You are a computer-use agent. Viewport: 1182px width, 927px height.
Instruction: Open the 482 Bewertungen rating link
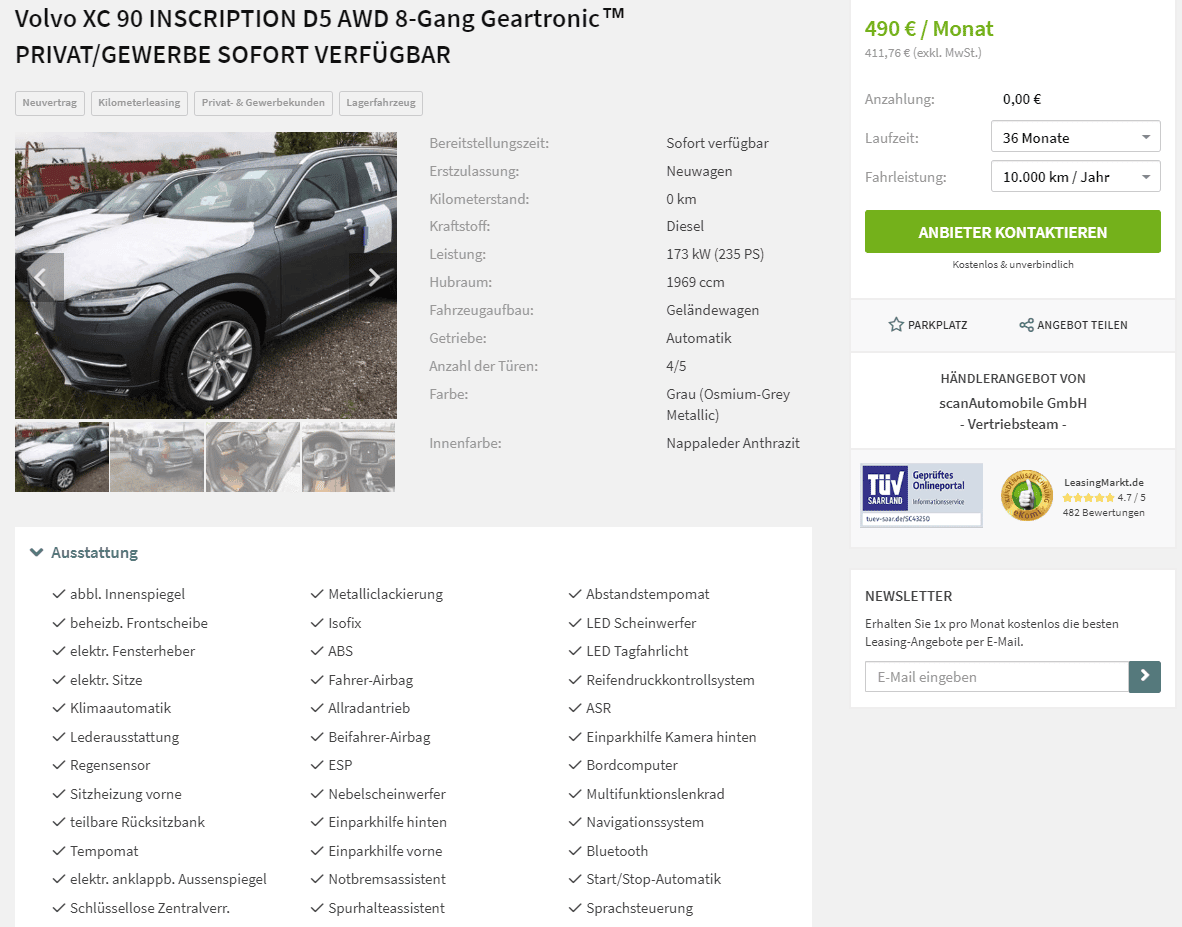tap(1104, 512)
